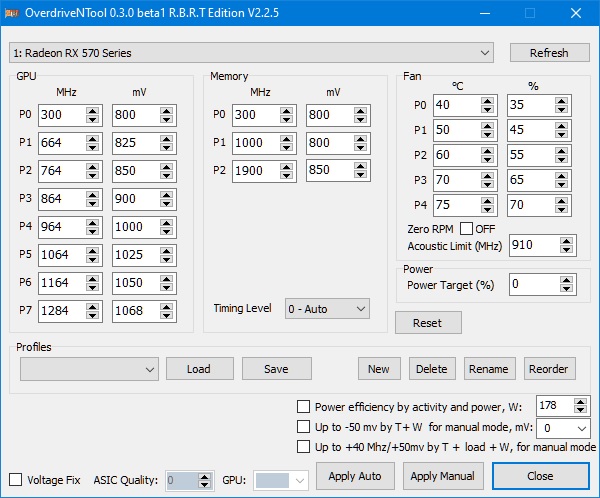Decrease GPU P6 mV with down arrow
The width and height of the screenshot is (600, 498).
coord(166,287)
